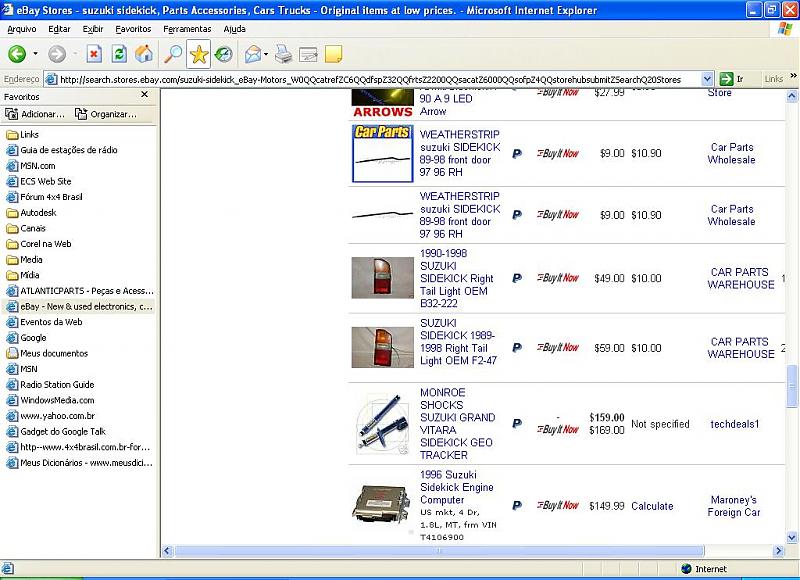Click the Calculate shipping link
The height and width of the screenshot is (580, 800).
pyautogui.click(x=652, y=506)
